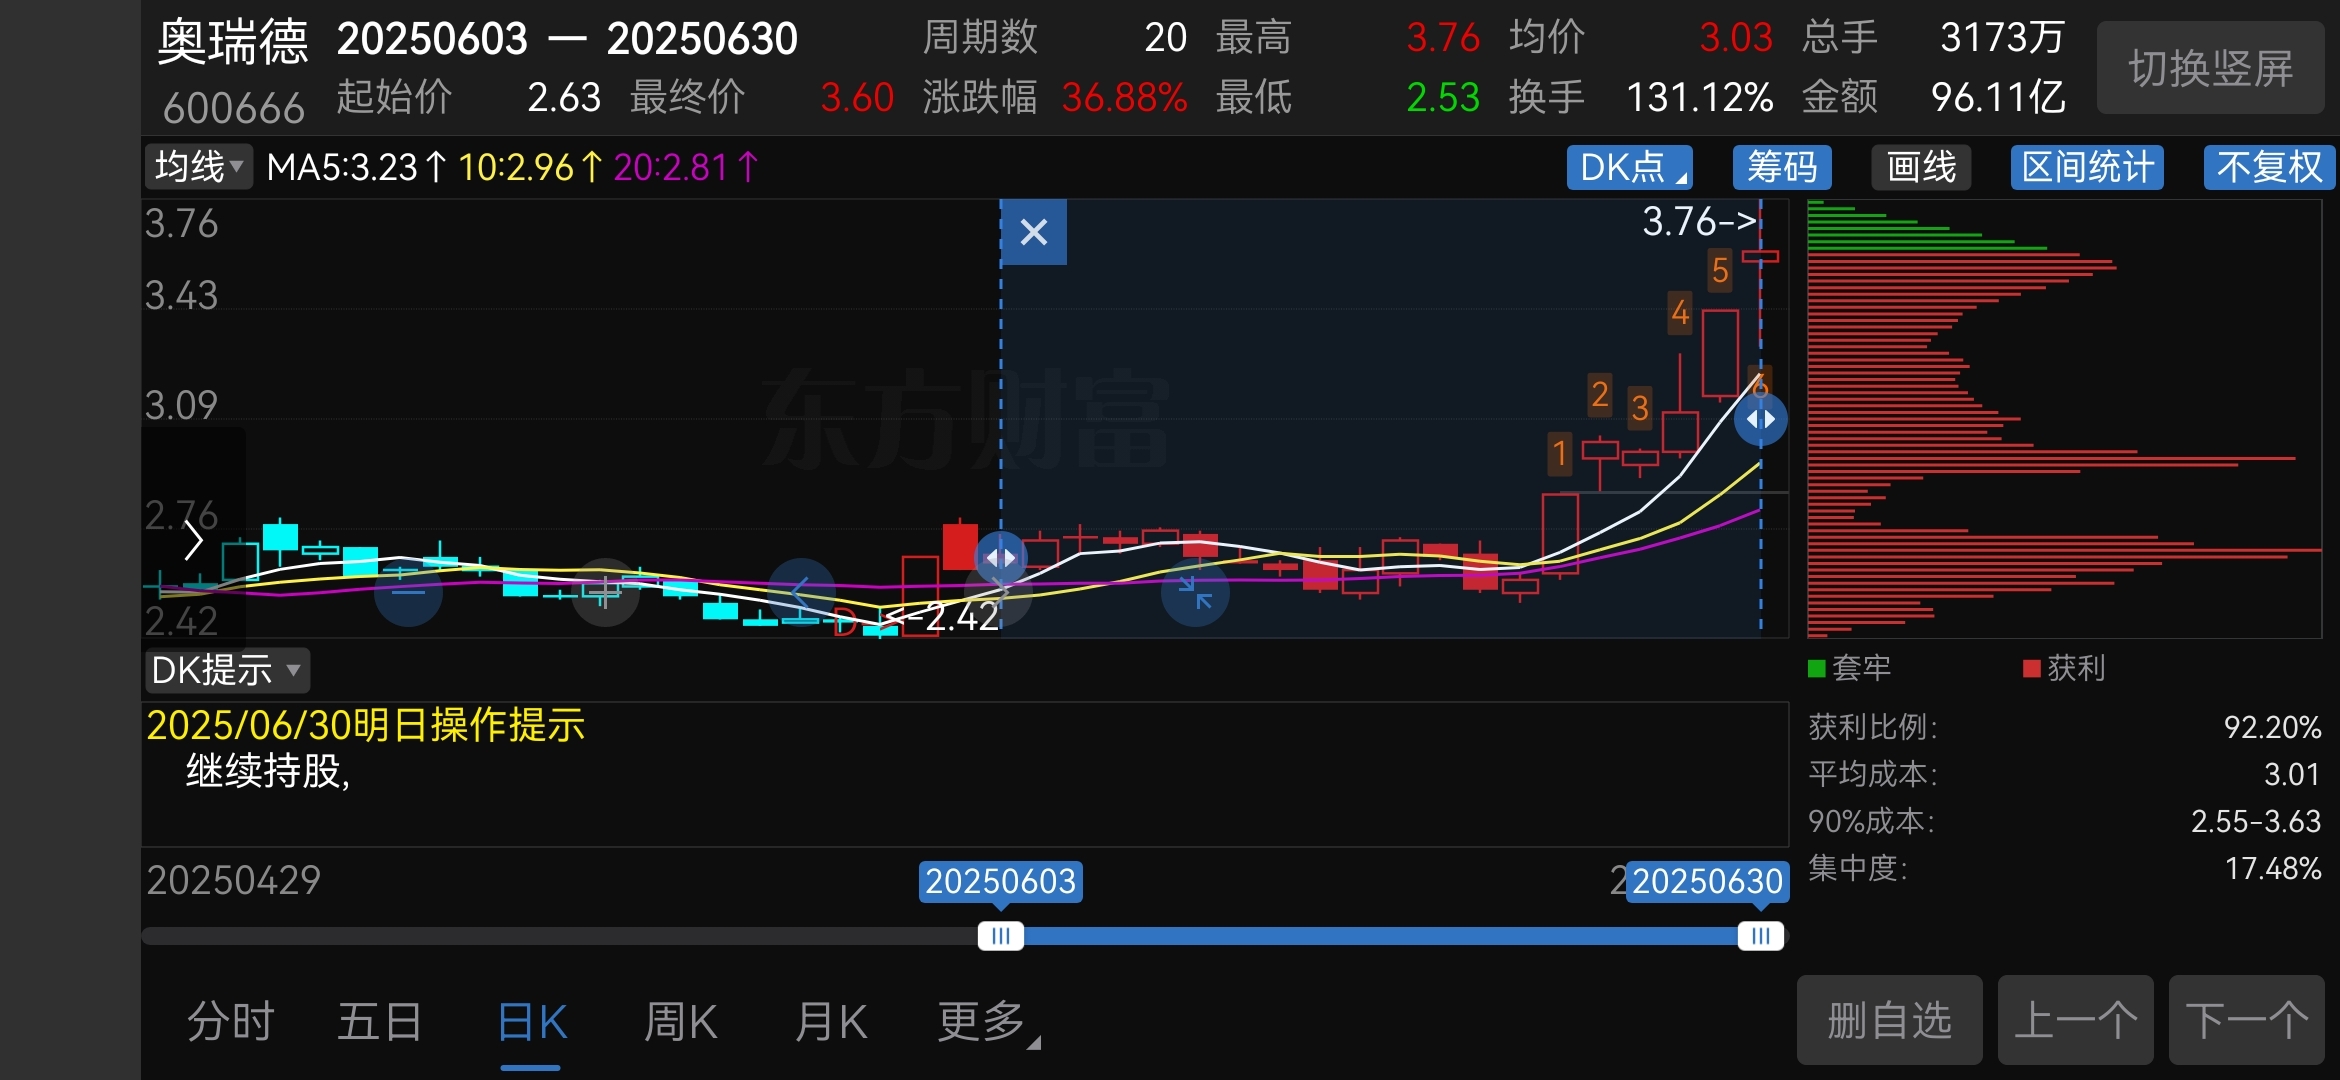Viewport: 2340px width, 1080px height.
Task: Click the left interval drag handle on chart
Action: (x=1001, y=557)
